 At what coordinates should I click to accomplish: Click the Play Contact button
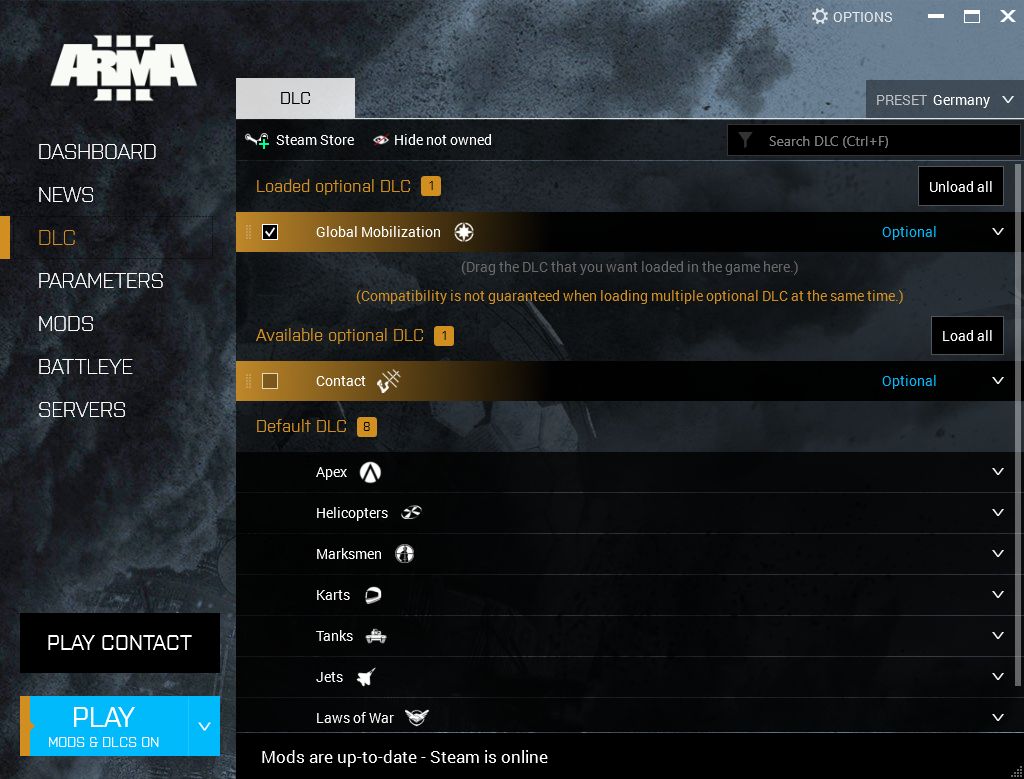pyautogui.click(x=120, y=643)
